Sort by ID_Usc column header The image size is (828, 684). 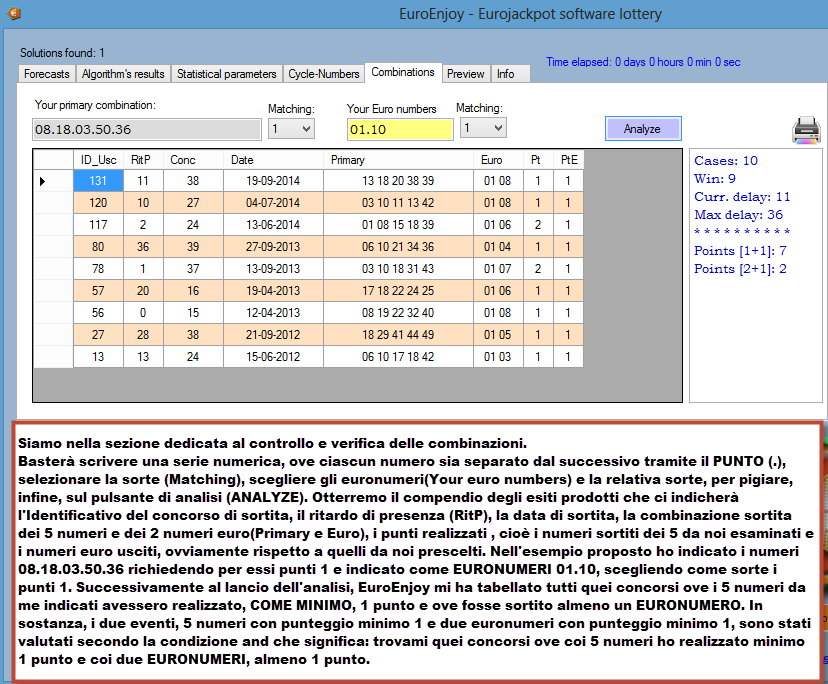[x=98, y=160]
